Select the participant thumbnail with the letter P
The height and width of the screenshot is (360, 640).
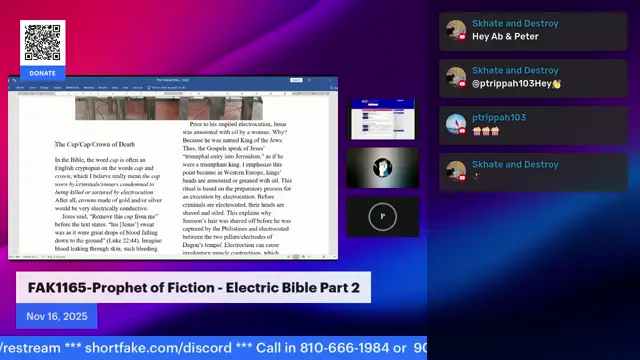point(382,217)
